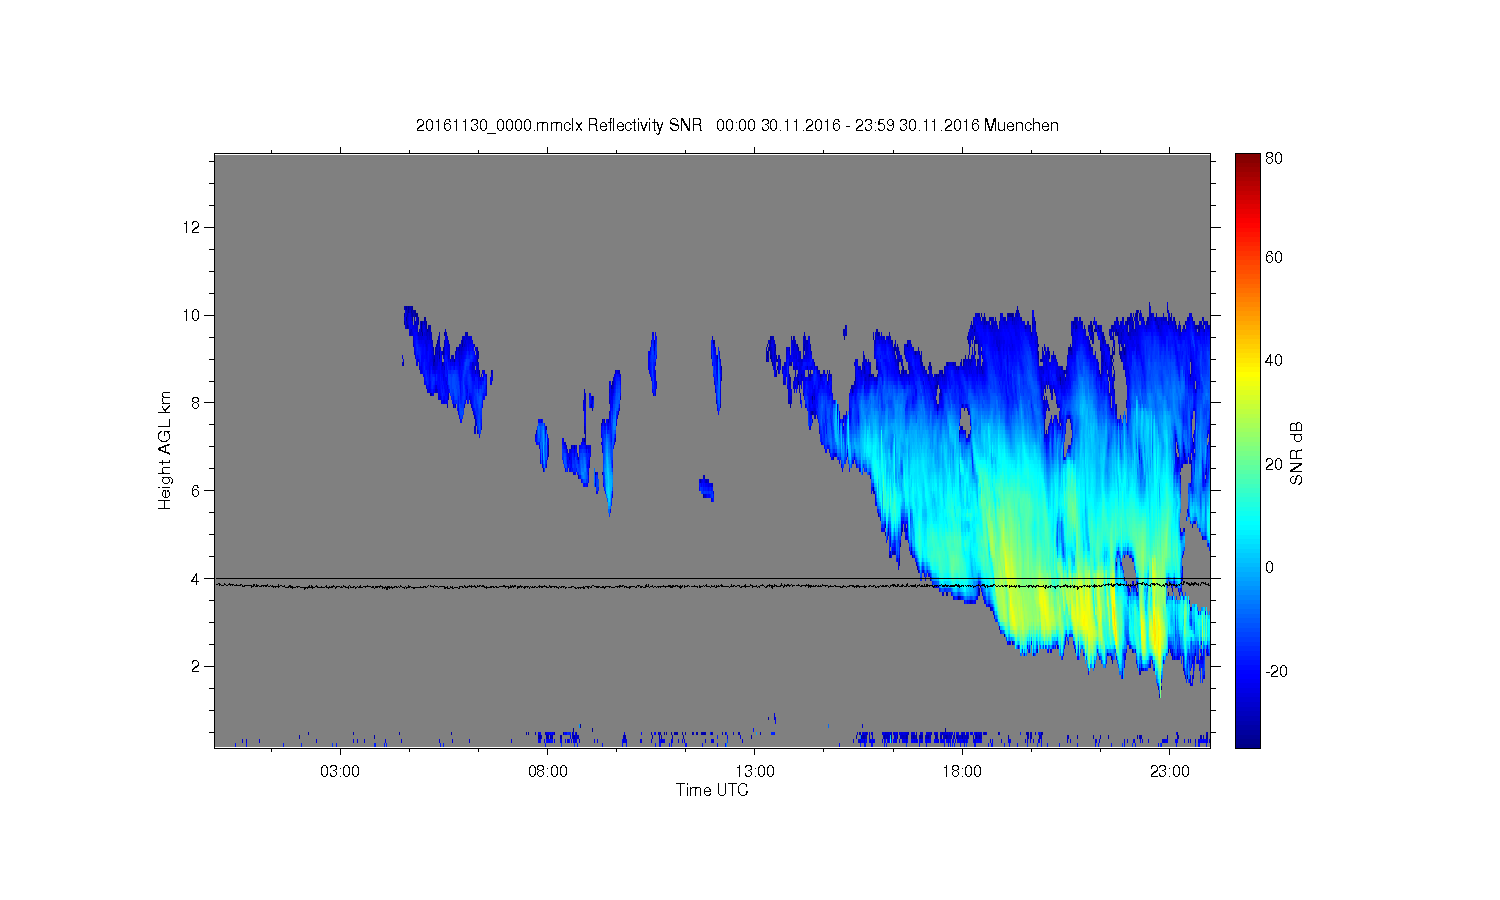The image size is (1500, 900).
Task: Click the height tick label 2
Action: tap(197, 666)
